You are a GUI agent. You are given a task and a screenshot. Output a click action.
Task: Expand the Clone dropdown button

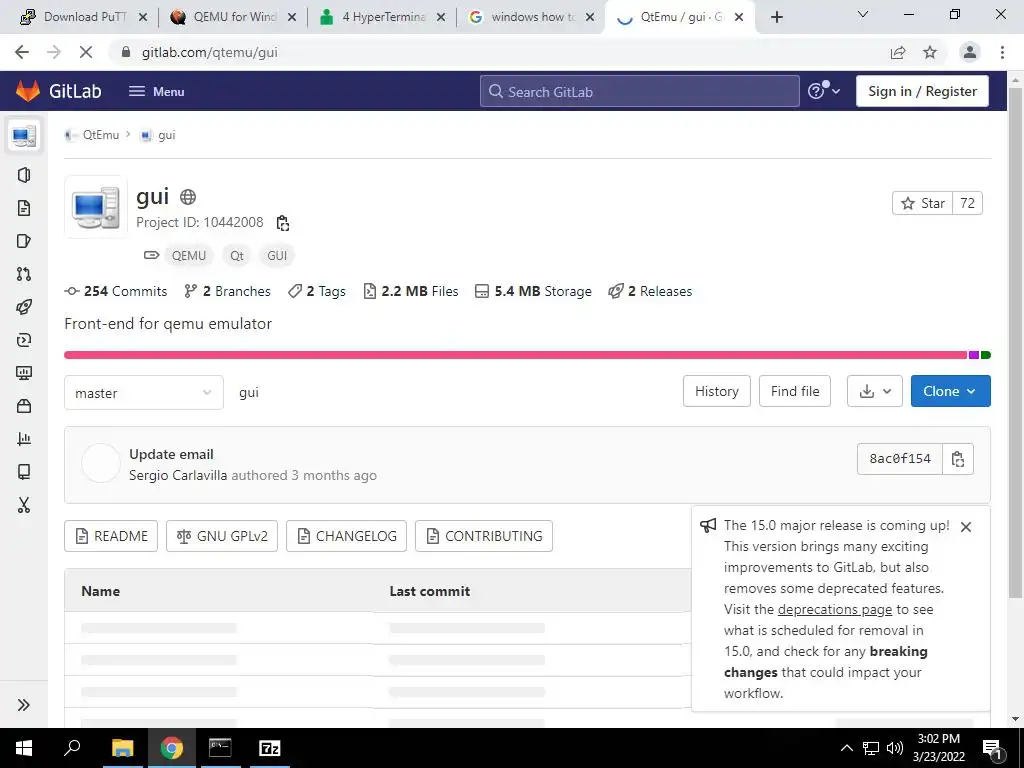(951, 391)
